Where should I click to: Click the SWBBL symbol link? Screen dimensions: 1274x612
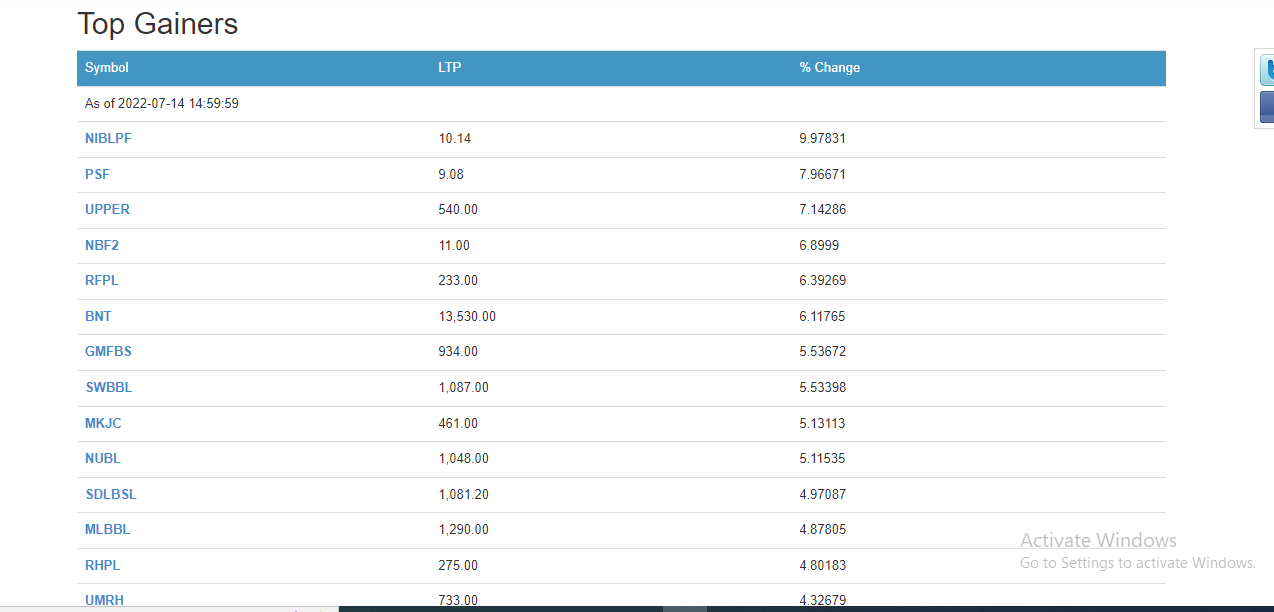108,387
